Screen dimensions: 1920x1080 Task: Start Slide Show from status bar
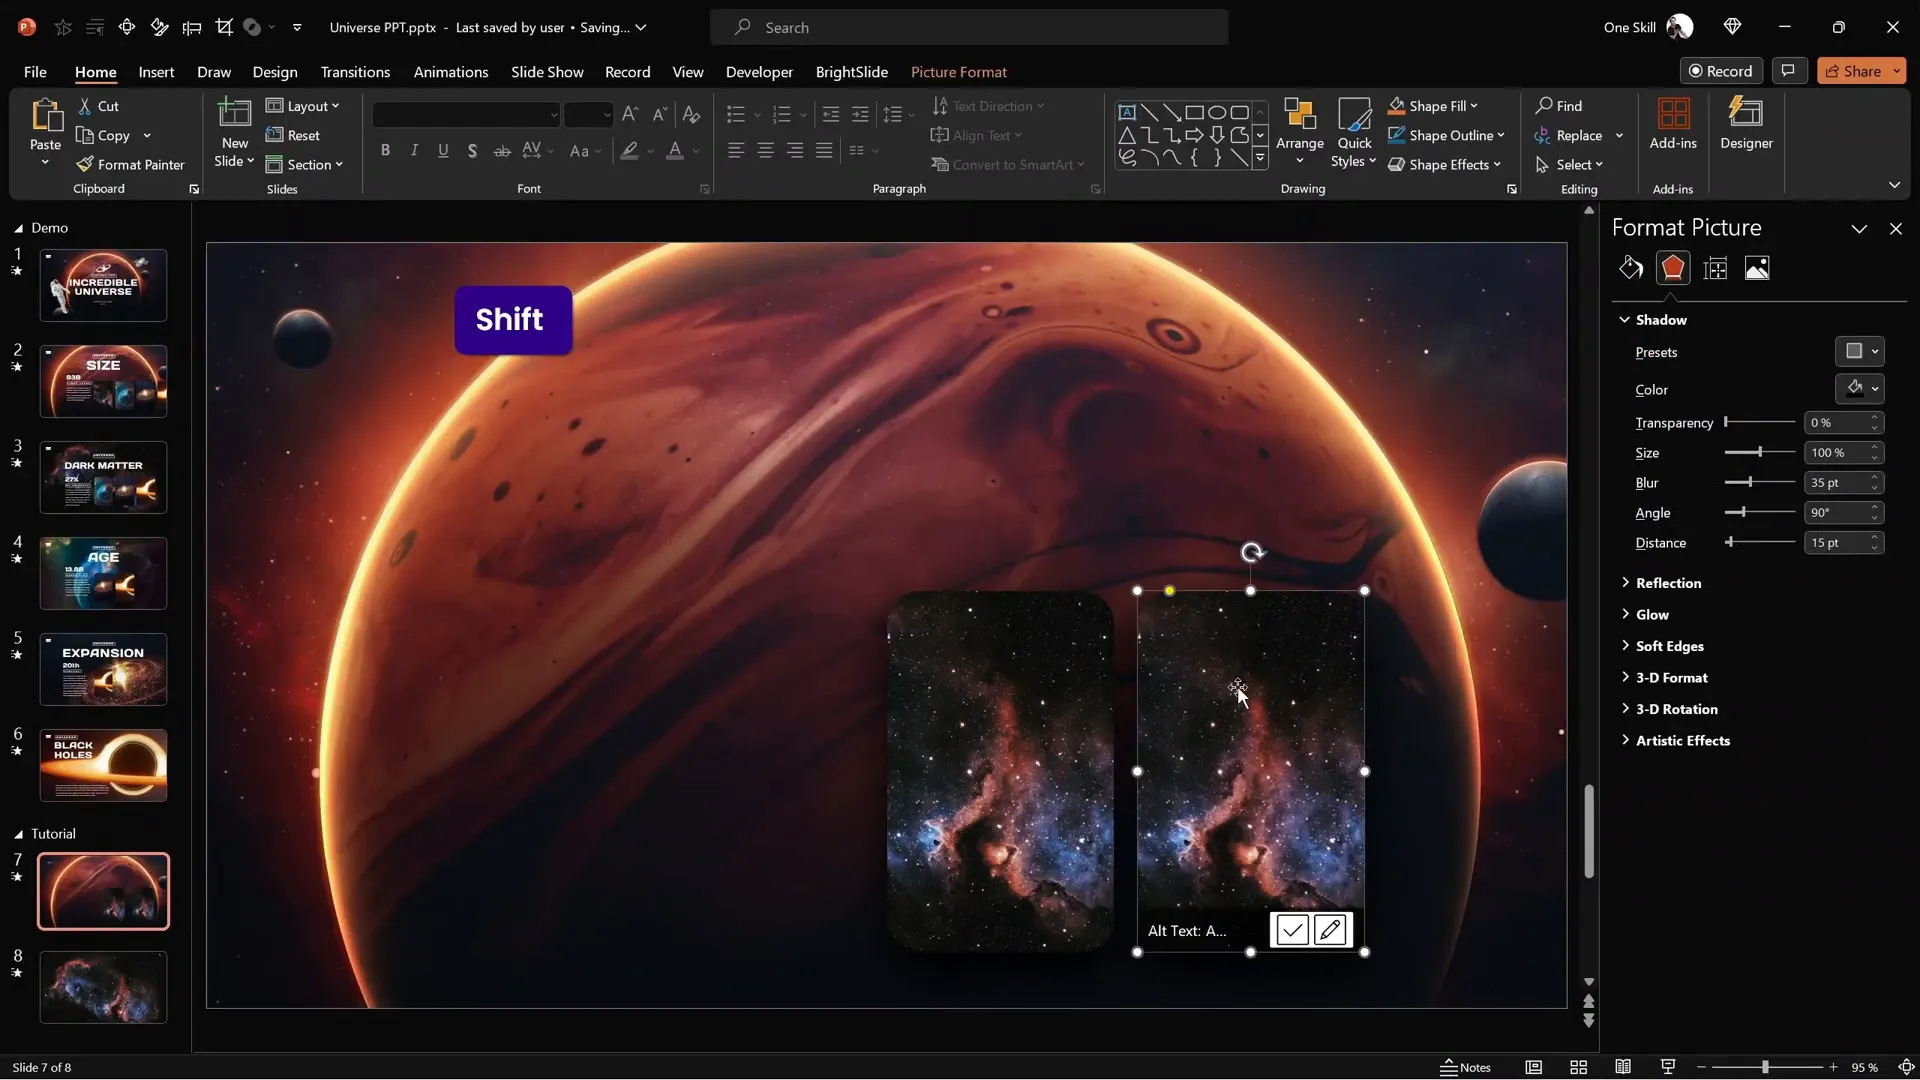coord(1667,1068)
